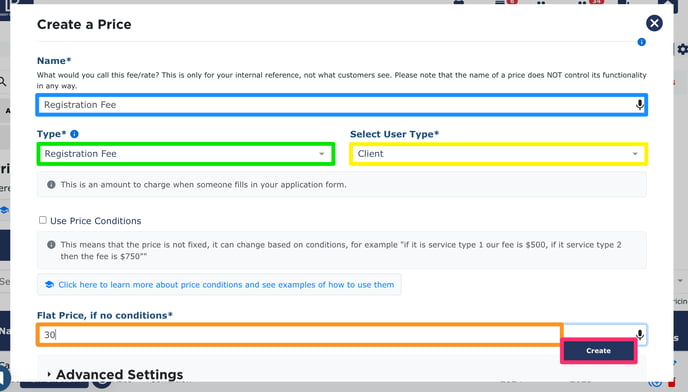Click into the Name text field
Screen dimensions: 688x392
click(x=341, y=104)
